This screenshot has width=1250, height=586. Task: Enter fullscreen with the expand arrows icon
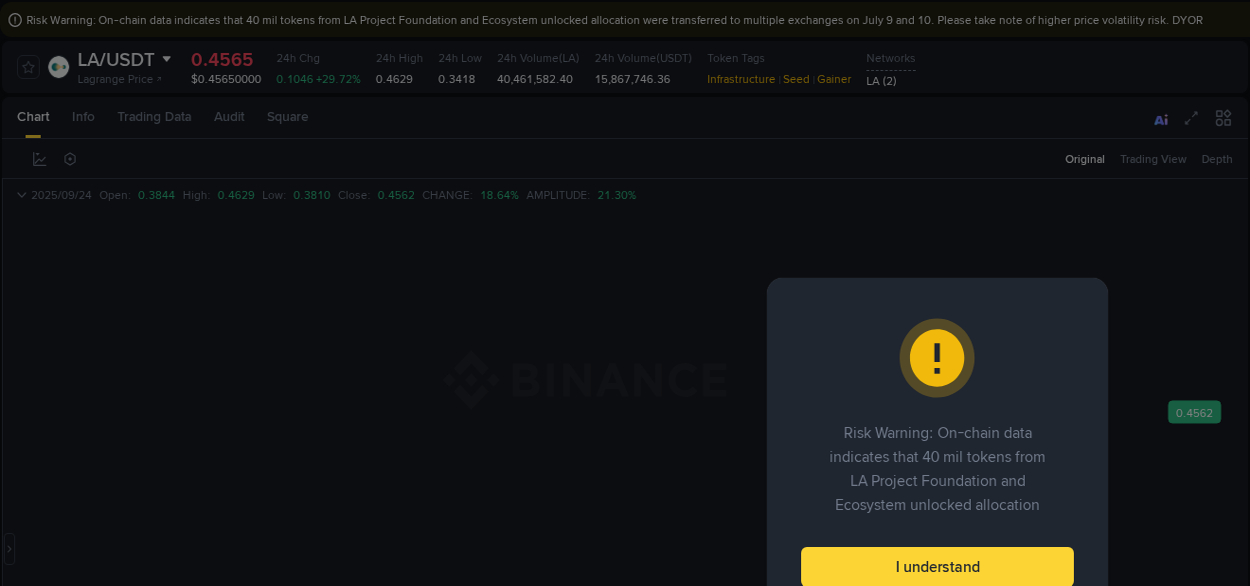1191,118
